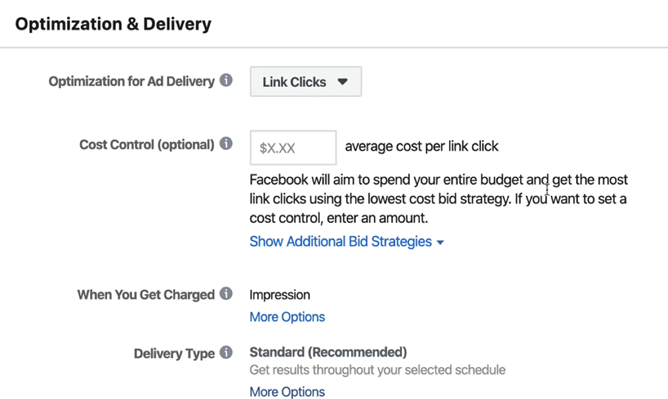The width and height of the screenshot is (668, 399).
Task: Click info icon next to When You Get Charged
Action: (226, 293)
